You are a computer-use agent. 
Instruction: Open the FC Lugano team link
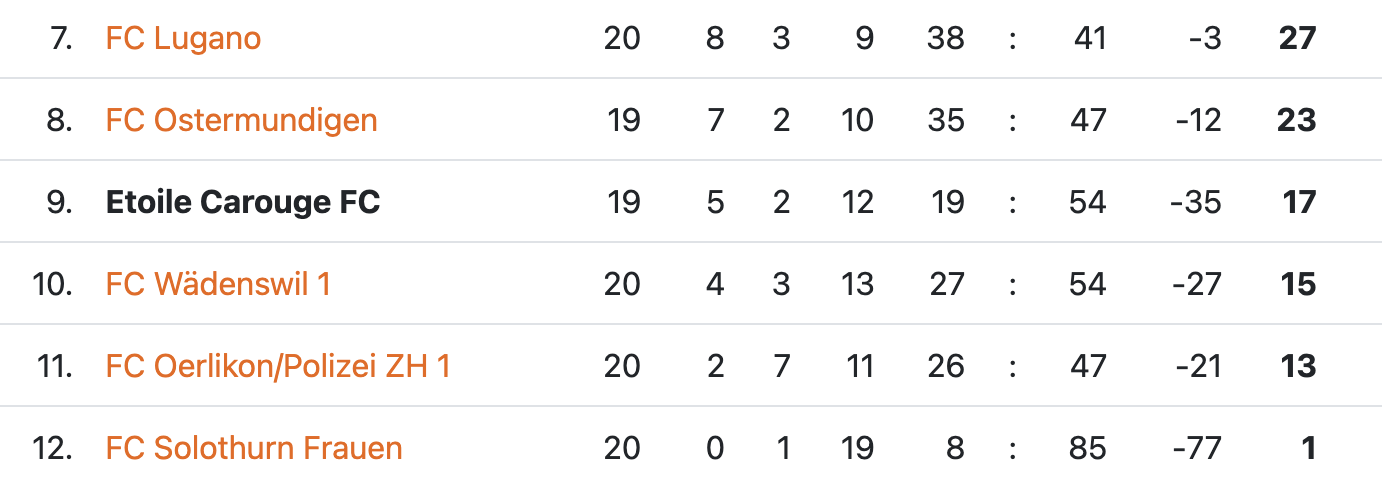(x=183, y=38)
